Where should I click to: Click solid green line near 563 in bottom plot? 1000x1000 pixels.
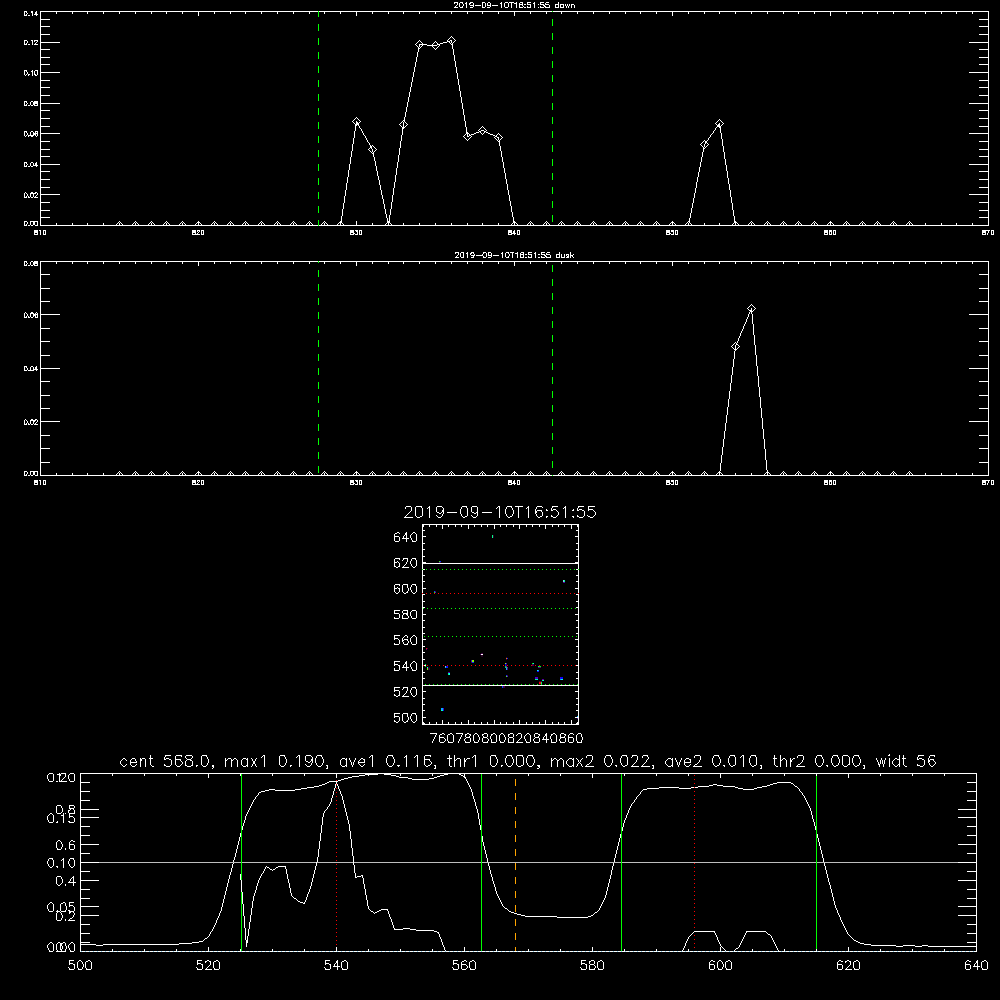point(482,862)
